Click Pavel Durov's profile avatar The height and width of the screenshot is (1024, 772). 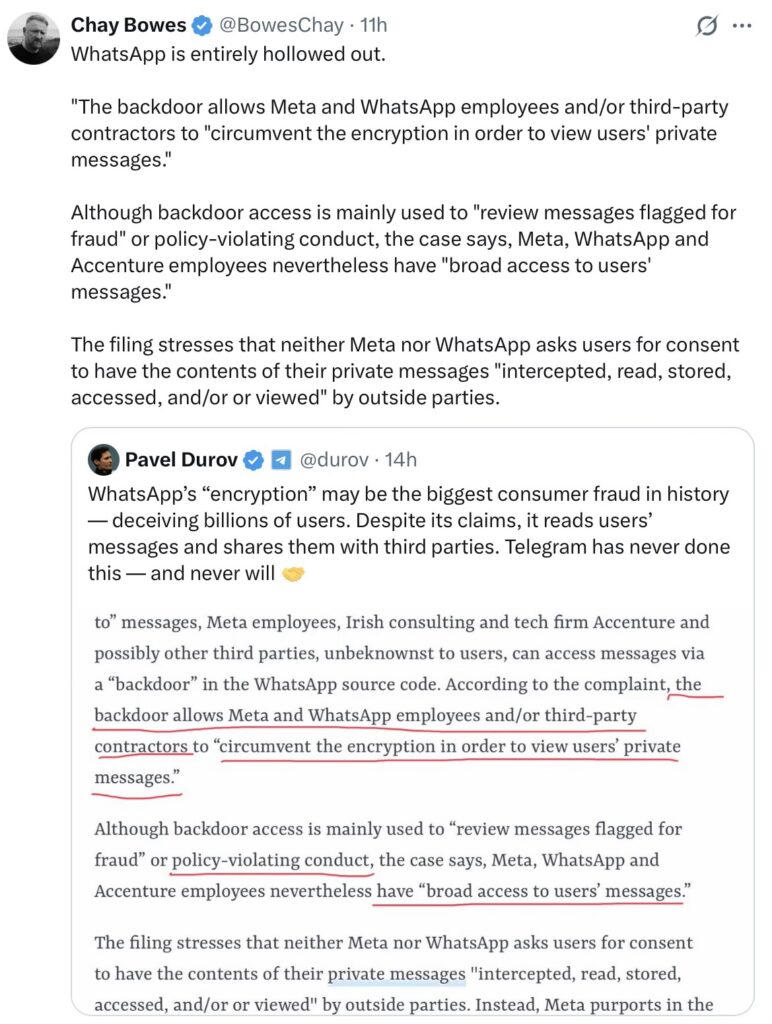coord(102,460)
